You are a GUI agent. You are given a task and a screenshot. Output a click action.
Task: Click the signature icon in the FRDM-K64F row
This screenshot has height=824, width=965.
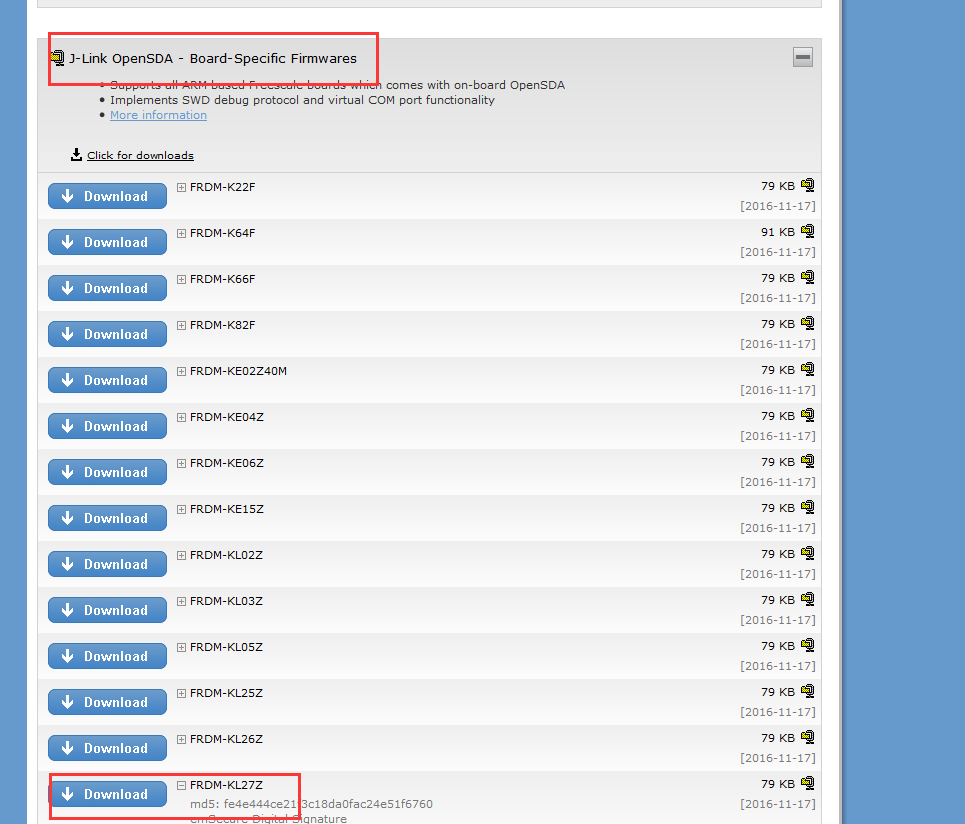pos(807,231)
